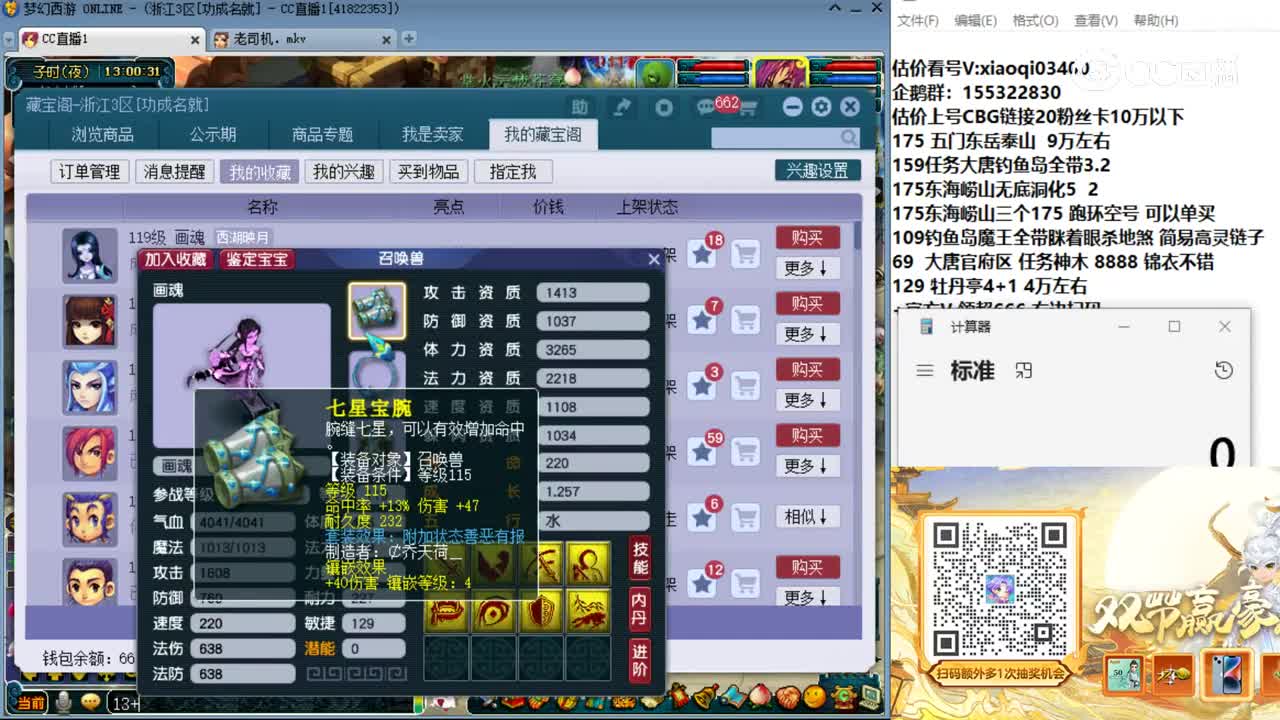Select the red-haired character avatar

[90, 453]
